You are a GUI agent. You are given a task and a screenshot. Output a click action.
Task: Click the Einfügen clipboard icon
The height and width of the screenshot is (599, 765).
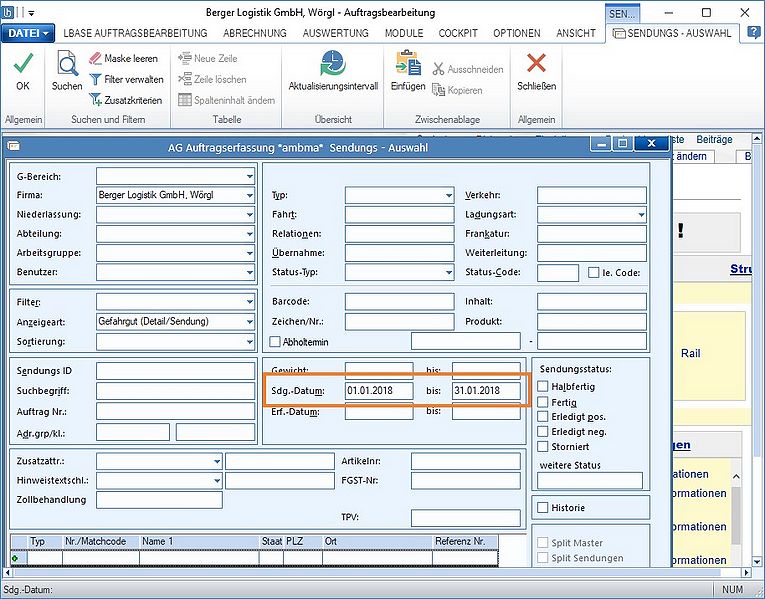tap(408, 63)
